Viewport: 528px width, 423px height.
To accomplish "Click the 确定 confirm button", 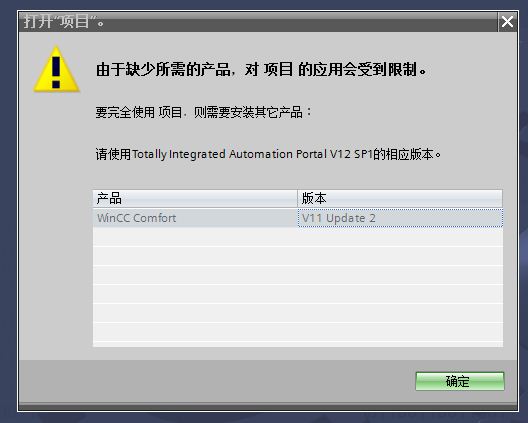I will (x=460, y=381).
